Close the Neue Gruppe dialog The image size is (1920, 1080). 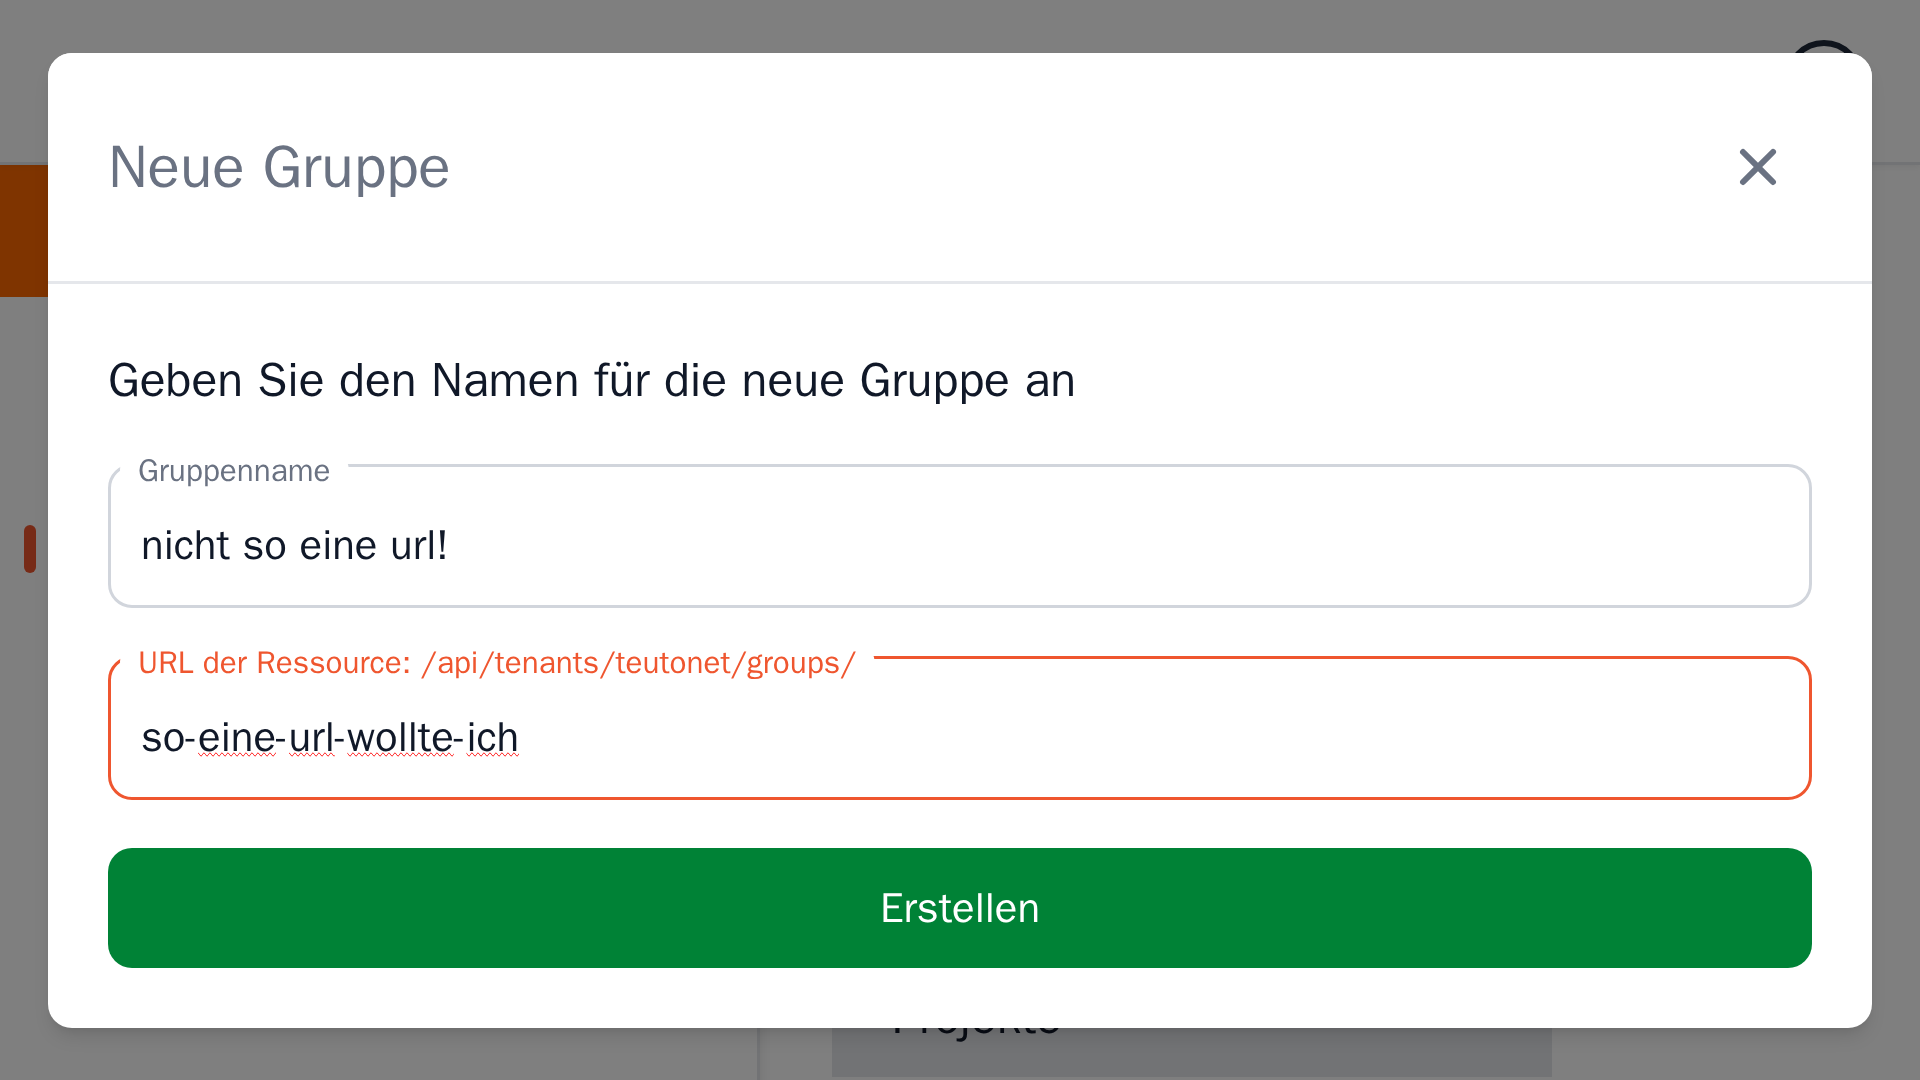tap(1757, 167)
